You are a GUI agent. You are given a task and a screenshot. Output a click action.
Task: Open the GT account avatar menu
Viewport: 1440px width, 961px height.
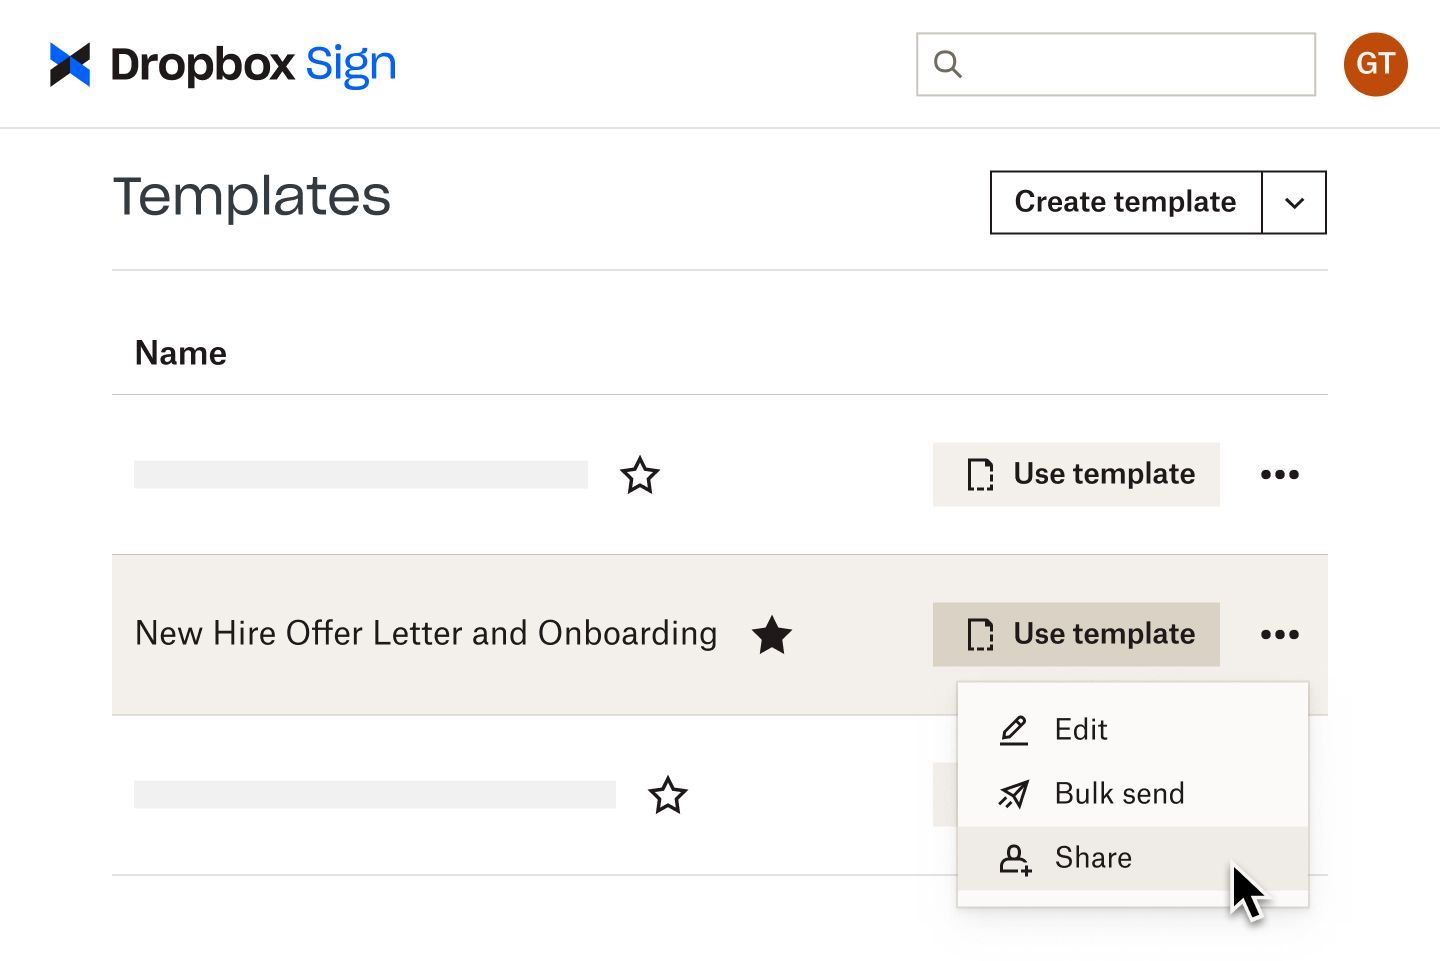click(1375, 64)
